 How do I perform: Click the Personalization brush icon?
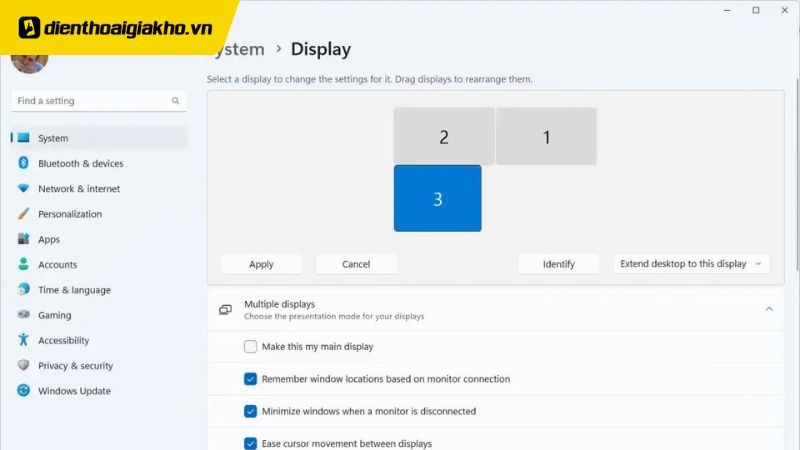(23, 213)
